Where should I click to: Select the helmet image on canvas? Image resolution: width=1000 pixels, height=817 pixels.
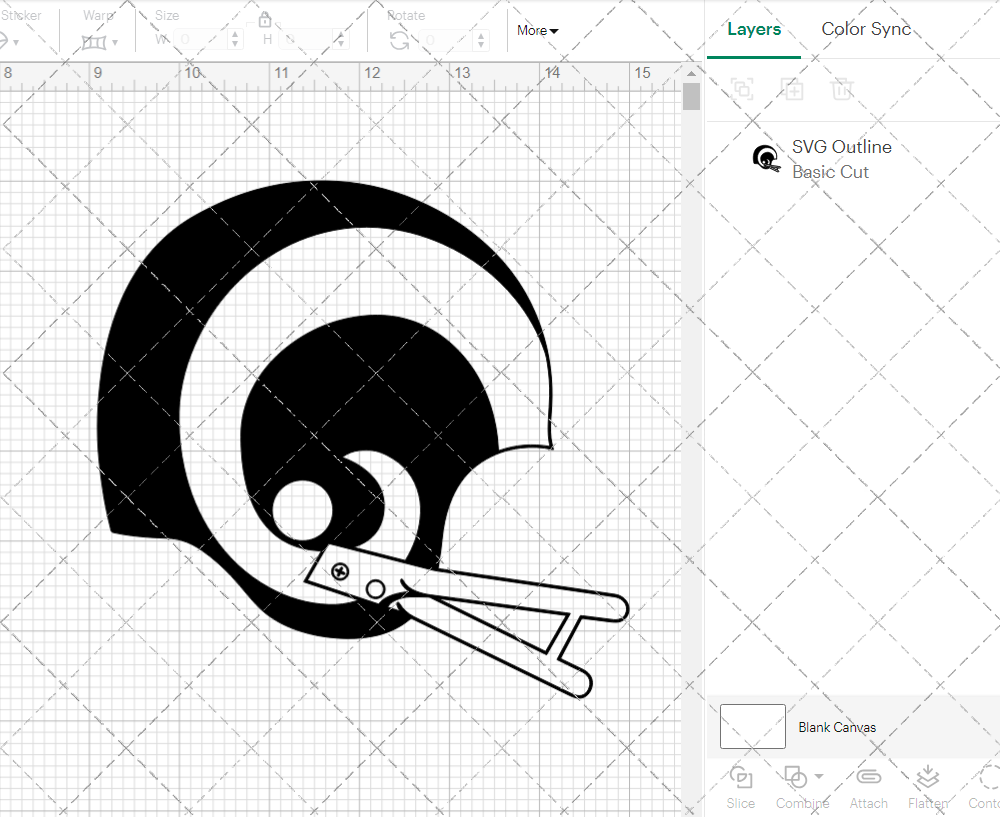click(363, 439)
